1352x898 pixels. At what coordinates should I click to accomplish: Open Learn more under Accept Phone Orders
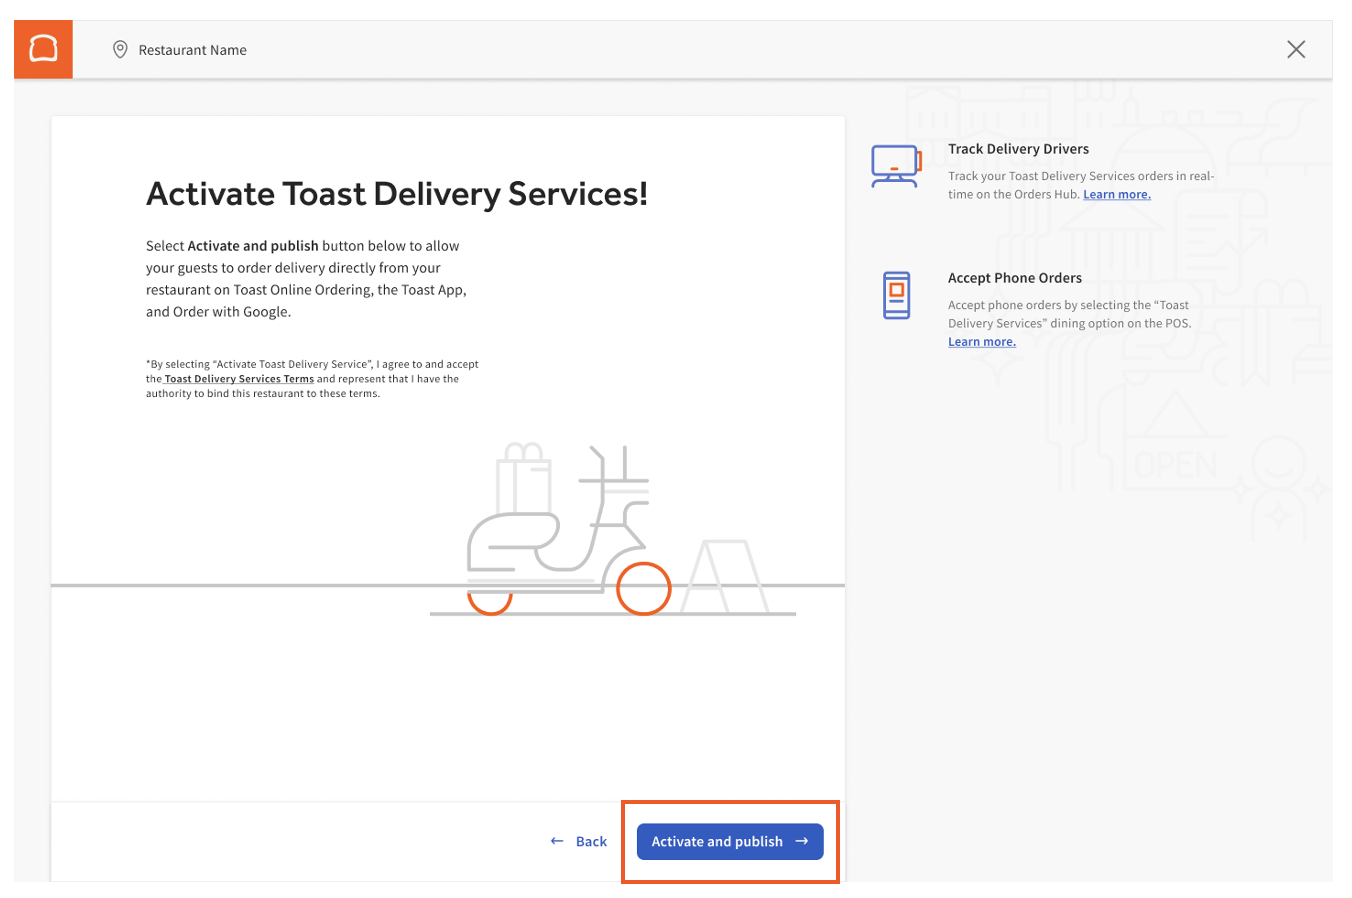click(981, 341)
